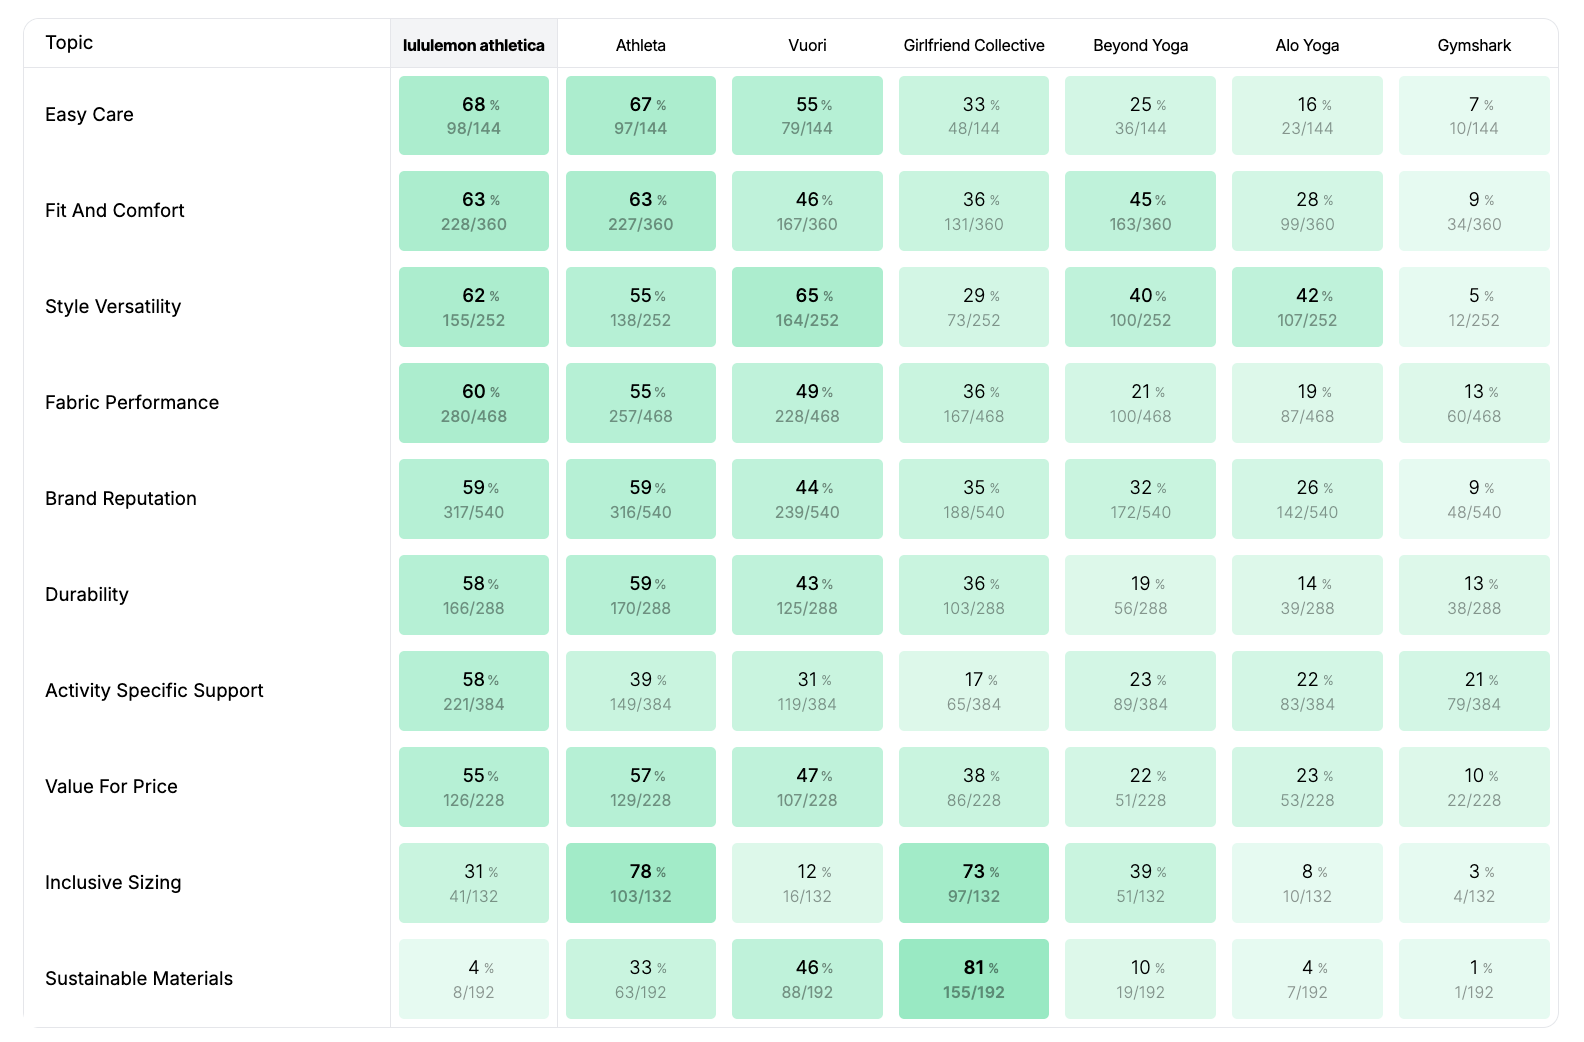Open the 55% 79/144 Vuori cell
1584x1042 pixels.
pyautogui.click(x=807, y=115)
